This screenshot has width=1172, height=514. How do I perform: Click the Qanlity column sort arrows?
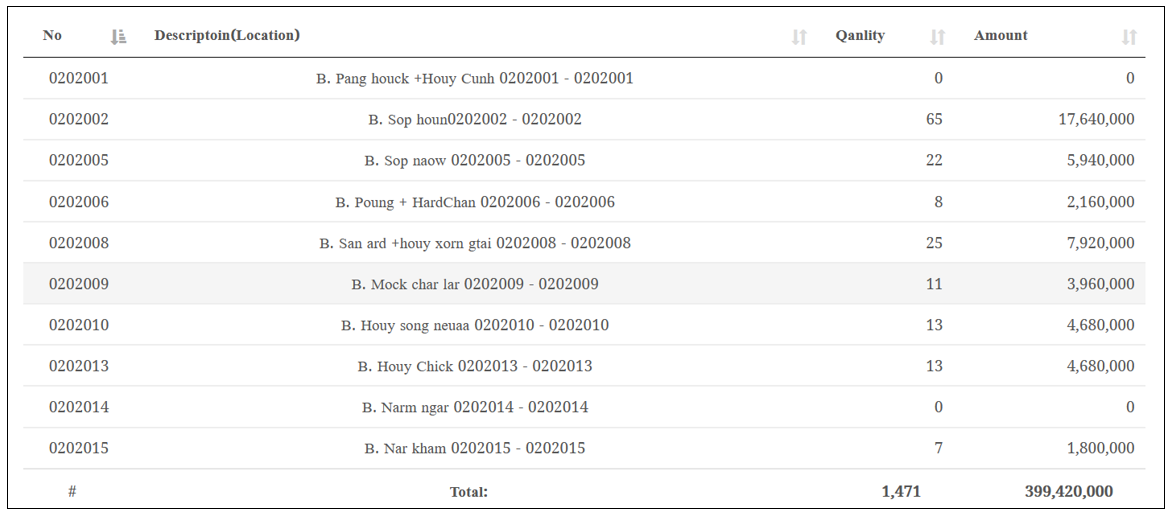[937, 37]
